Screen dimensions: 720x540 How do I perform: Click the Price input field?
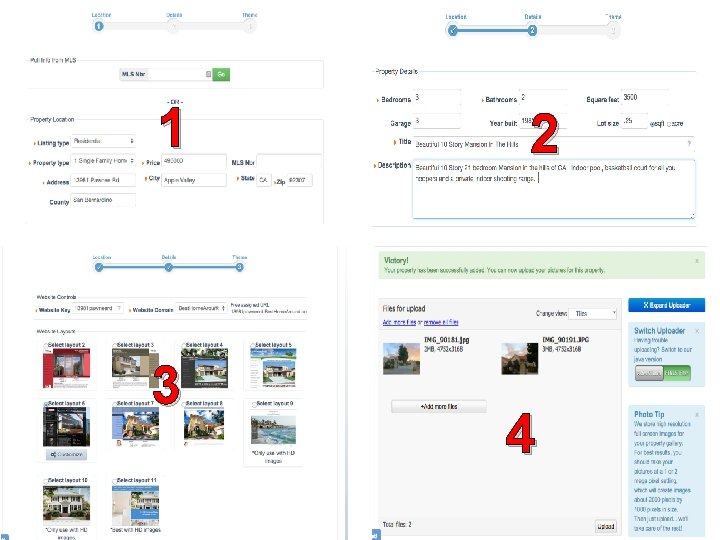pos(194,161)
